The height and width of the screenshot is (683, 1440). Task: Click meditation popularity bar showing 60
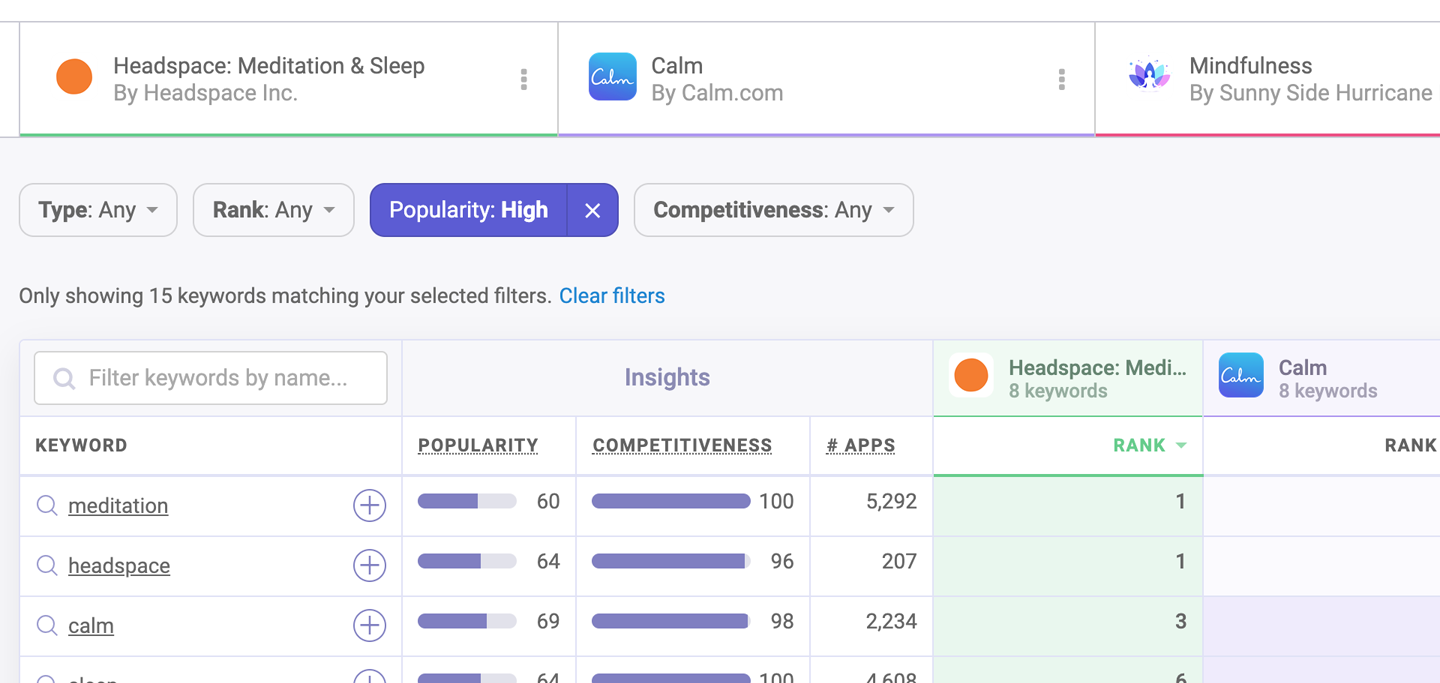point(467,501)
